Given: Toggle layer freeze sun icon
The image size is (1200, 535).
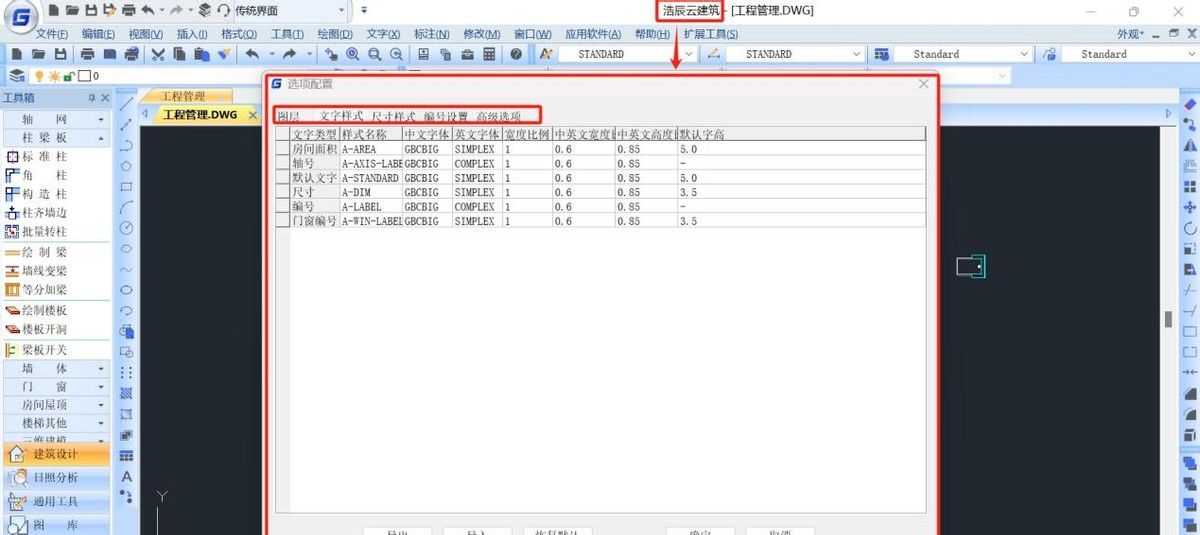Looking at the screenshot, I should pos(54,75).
